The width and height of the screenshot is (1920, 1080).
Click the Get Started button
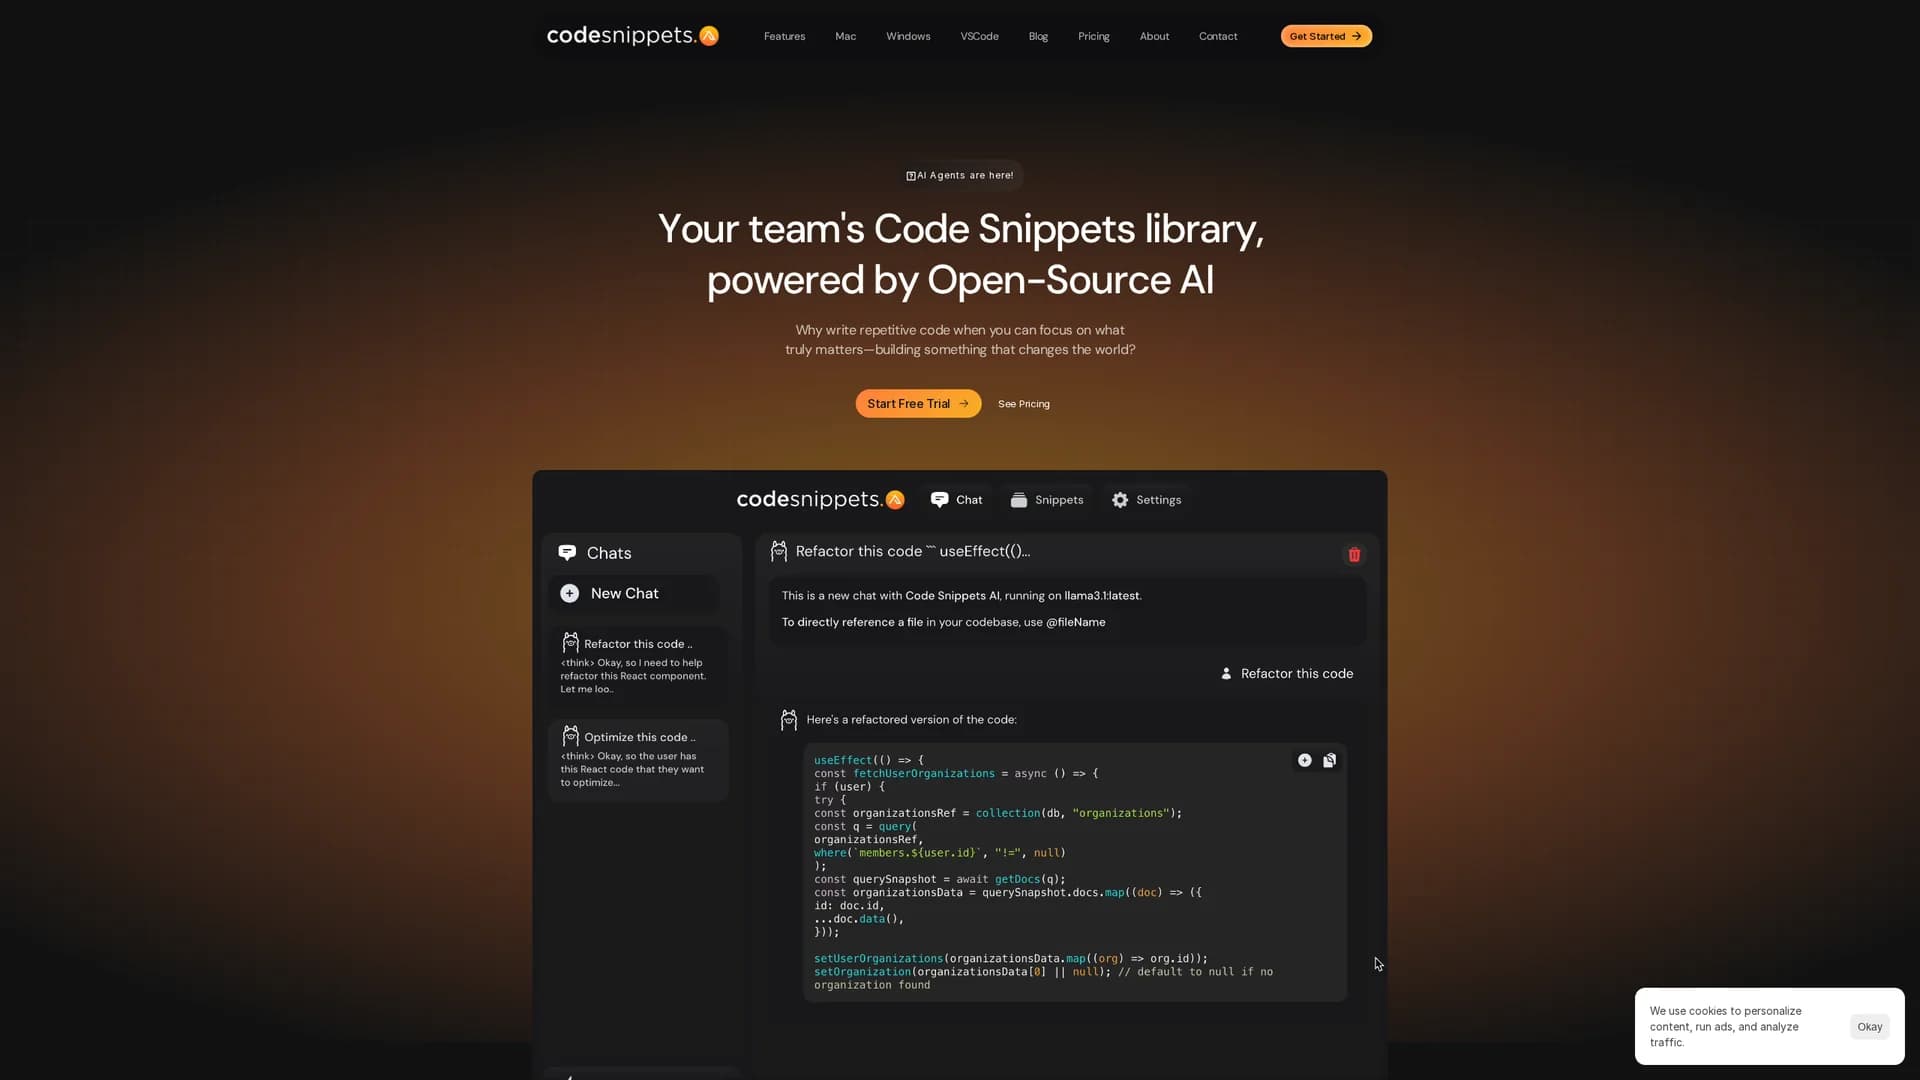pyautogui.click(x=1326, y=36)
